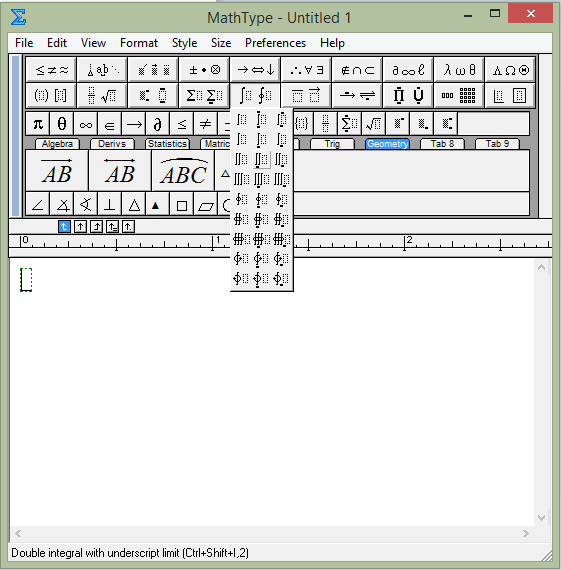
Task: Open the Style menu
Action: point(184,43)
